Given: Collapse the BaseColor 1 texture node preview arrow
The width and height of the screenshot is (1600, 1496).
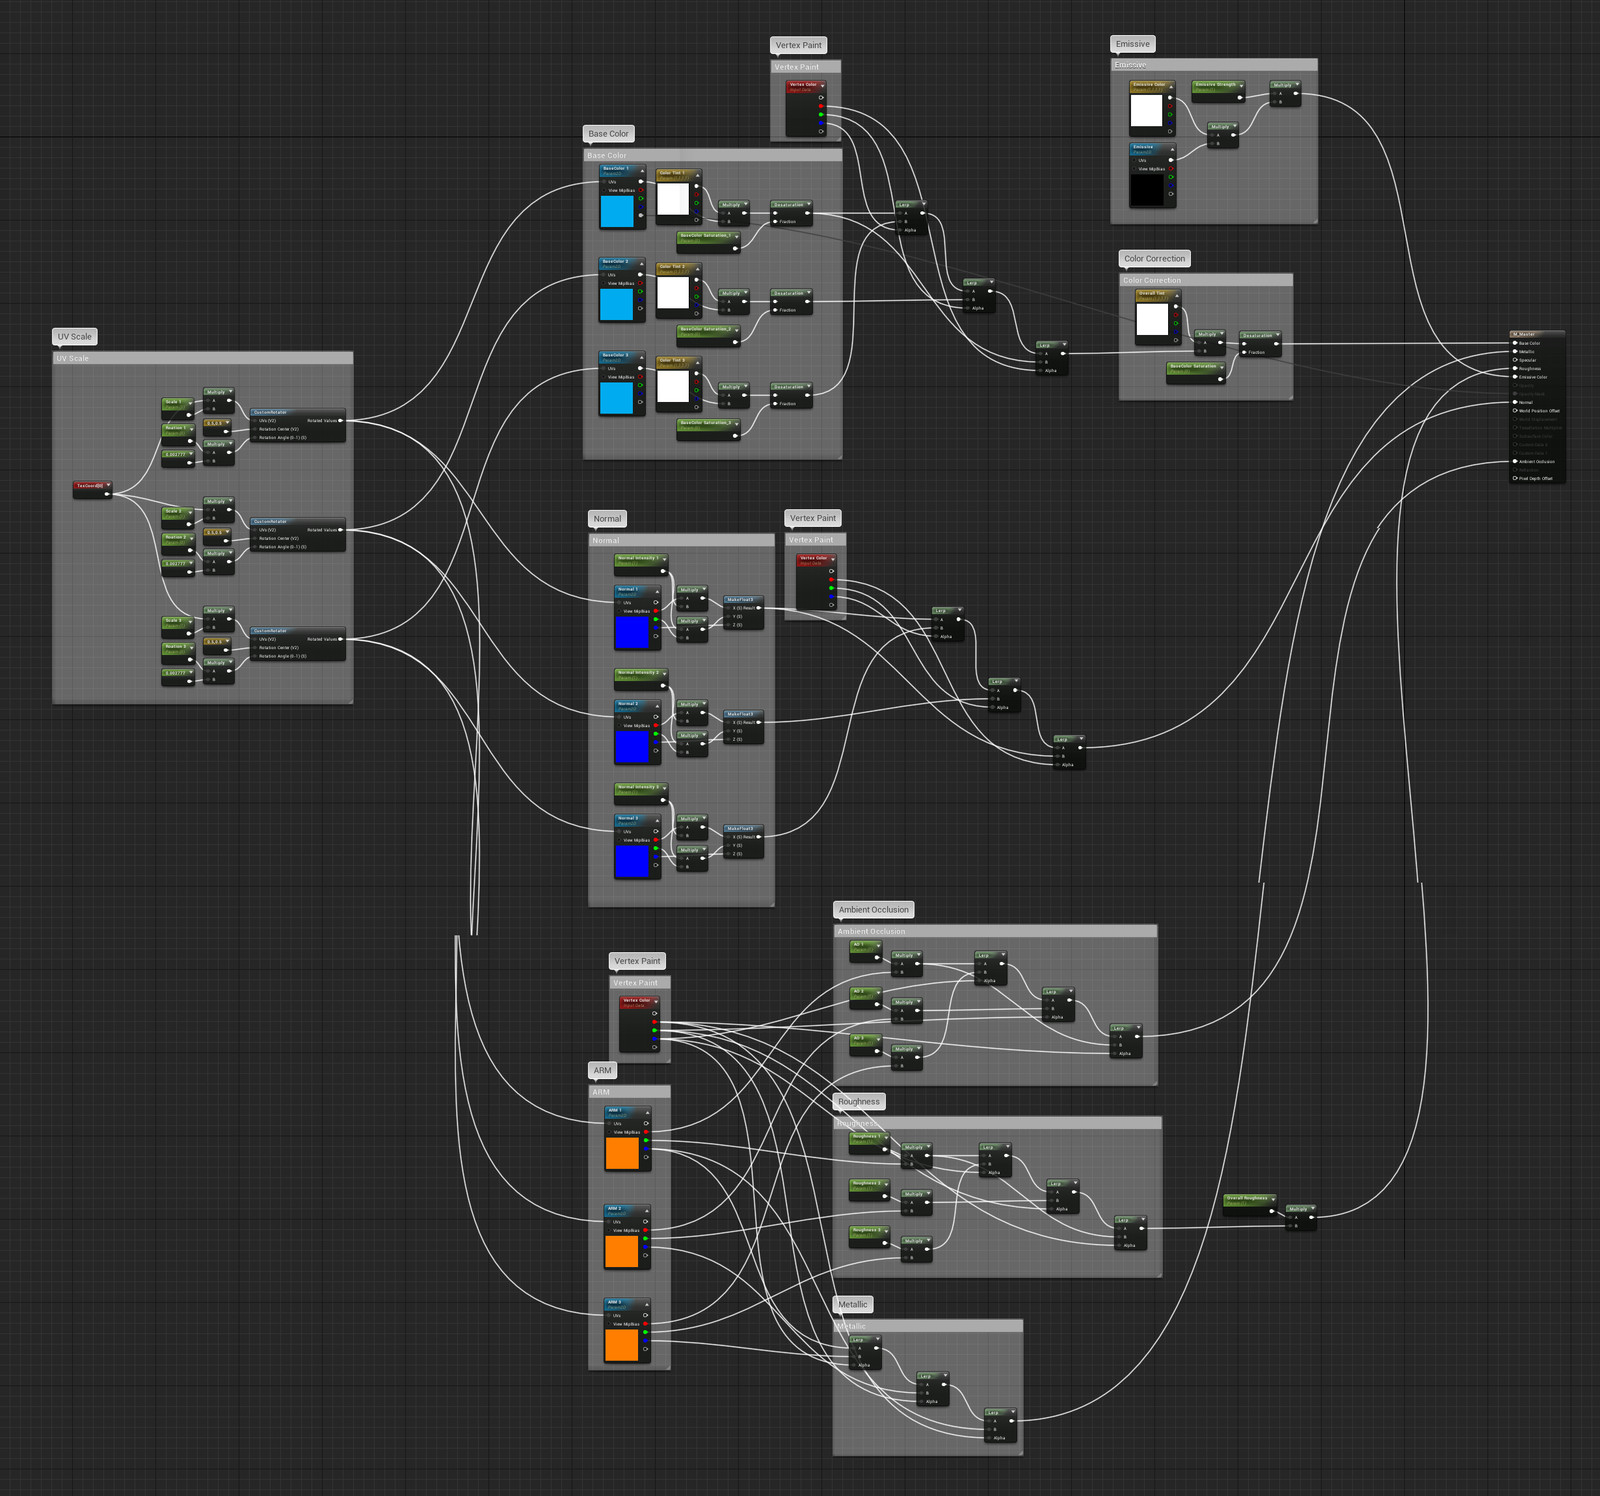Looking at the screenshot, I should [642, 169].
